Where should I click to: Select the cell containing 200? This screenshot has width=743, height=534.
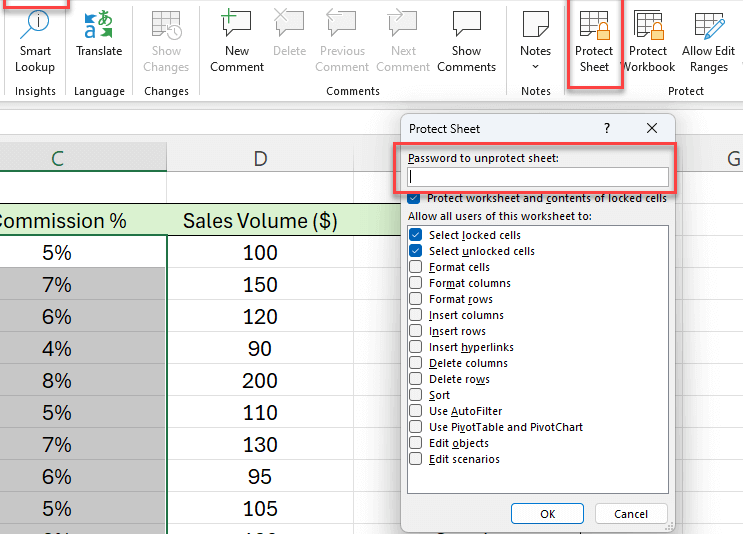[x=260, y=380]
